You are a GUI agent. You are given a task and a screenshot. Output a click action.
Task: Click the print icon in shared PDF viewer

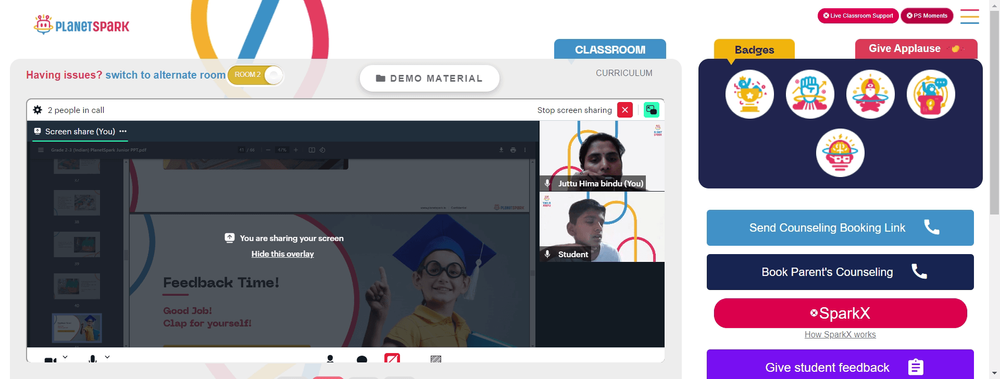pyautogui.click(x=513, y=150)
